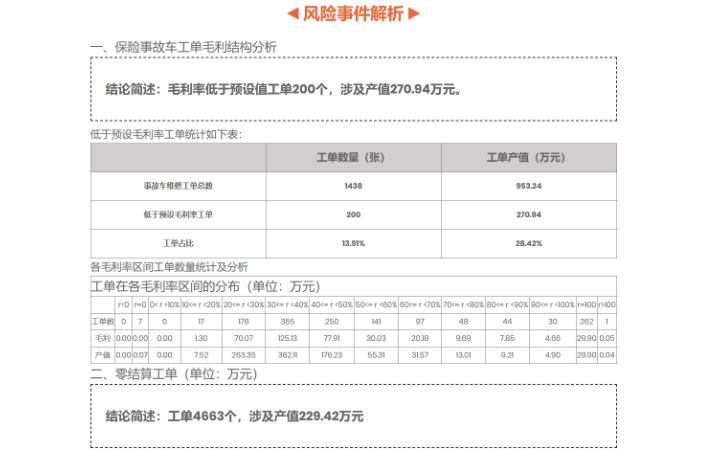Click the 产值 value 31.57

click(x=420, y=355)
